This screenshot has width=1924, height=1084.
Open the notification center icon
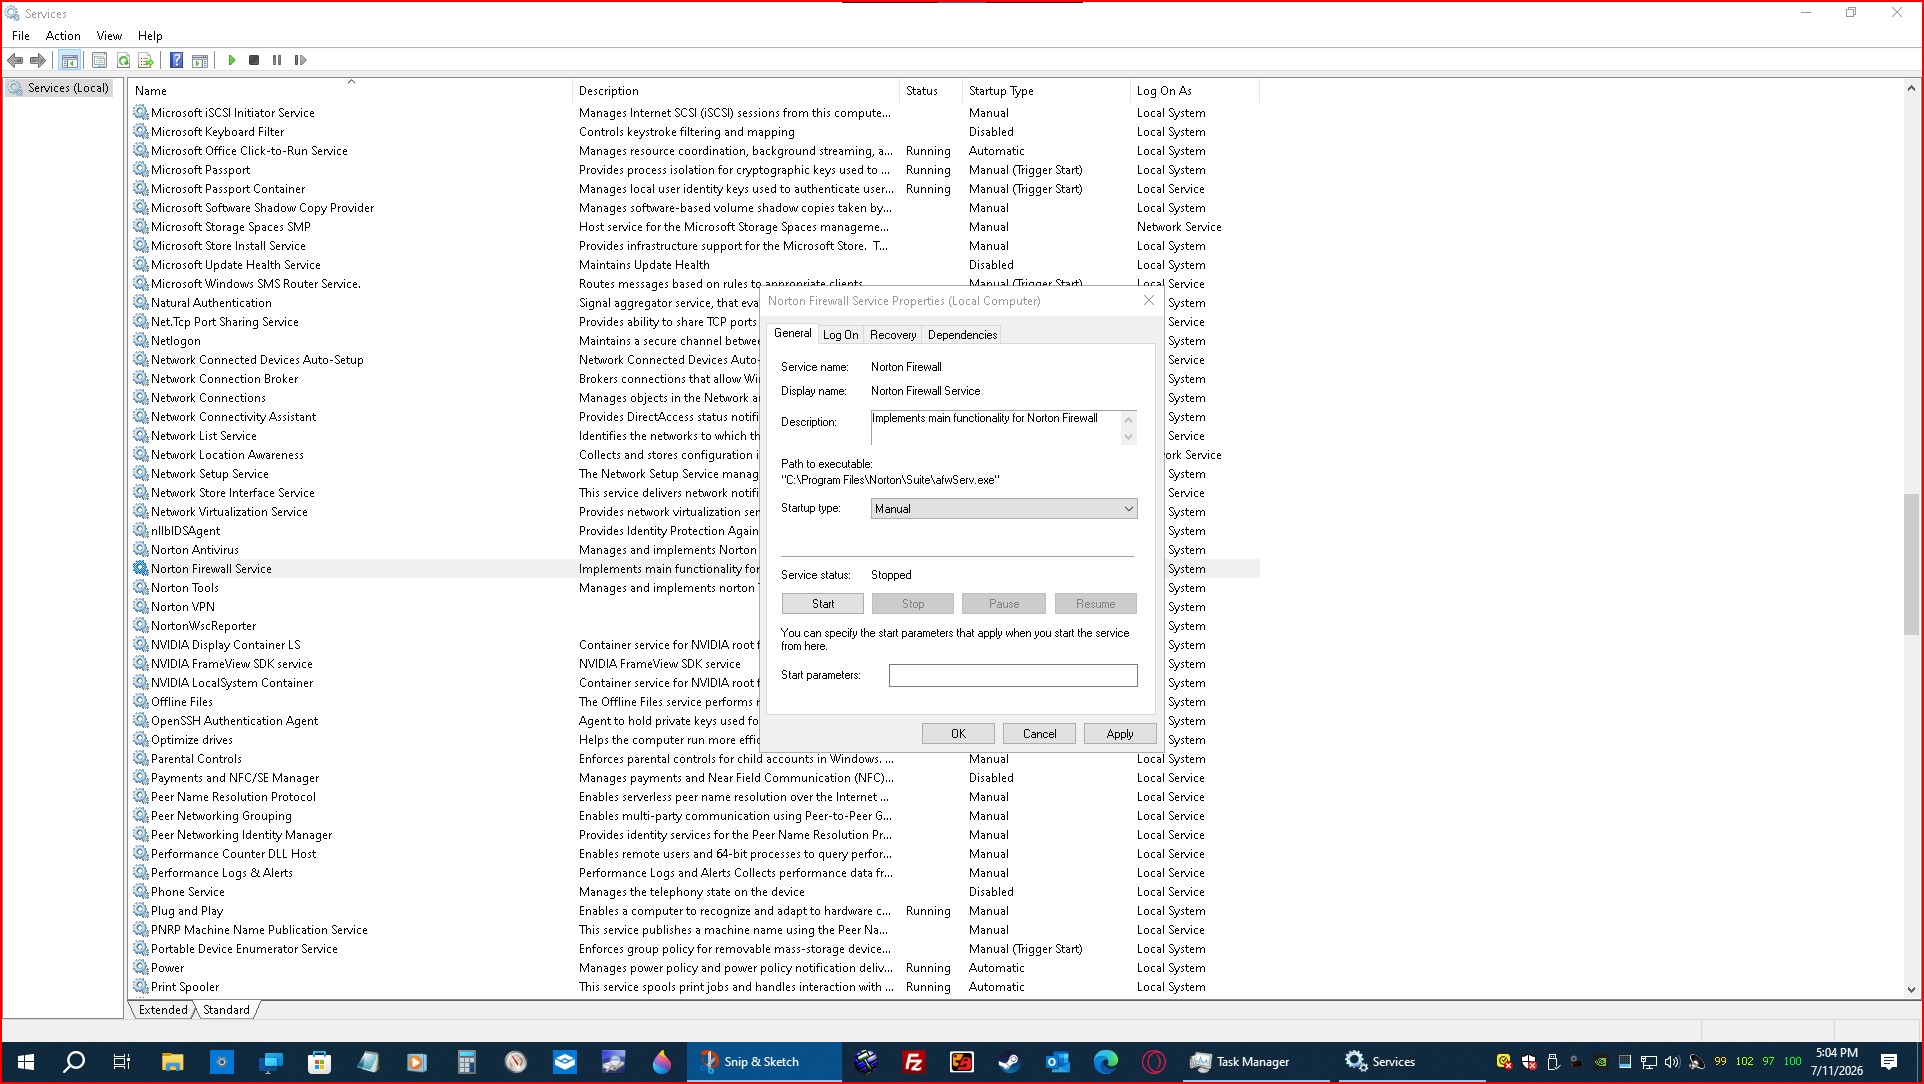pyautogui.click(x=1889, y=1062)
